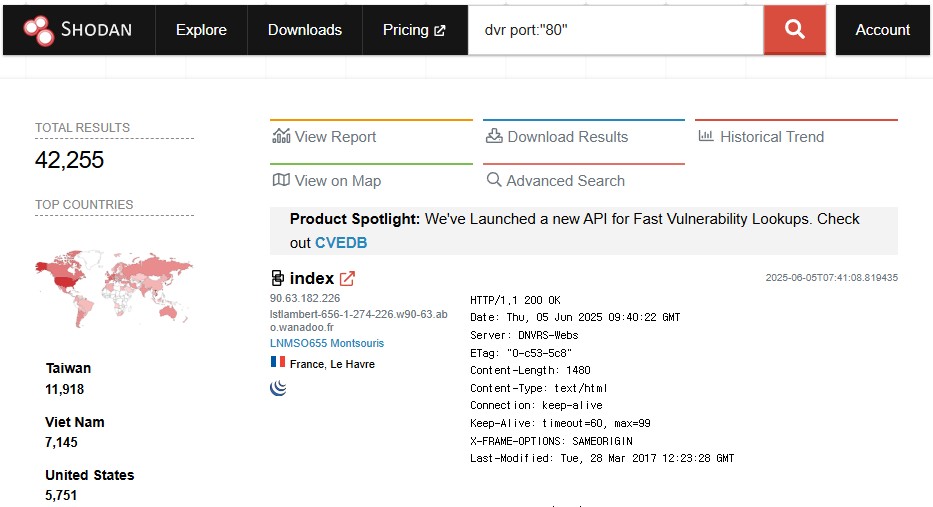Click the Connection: keep-alive line
Screen dimensions: 933x507
(536, 405)
